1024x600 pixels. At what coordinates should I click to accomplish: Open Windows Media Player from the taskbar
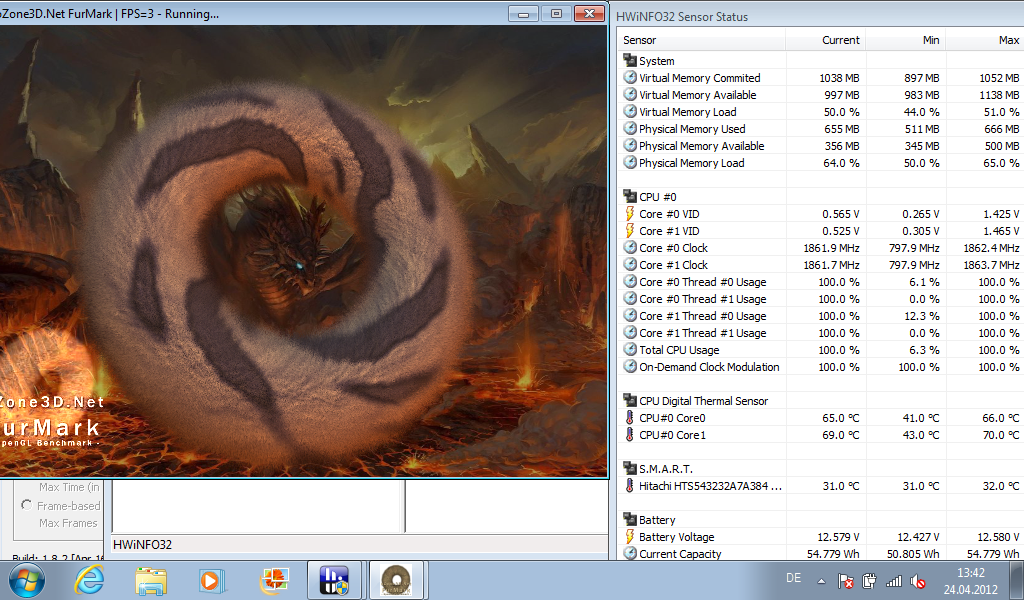(x=212, y=580)
